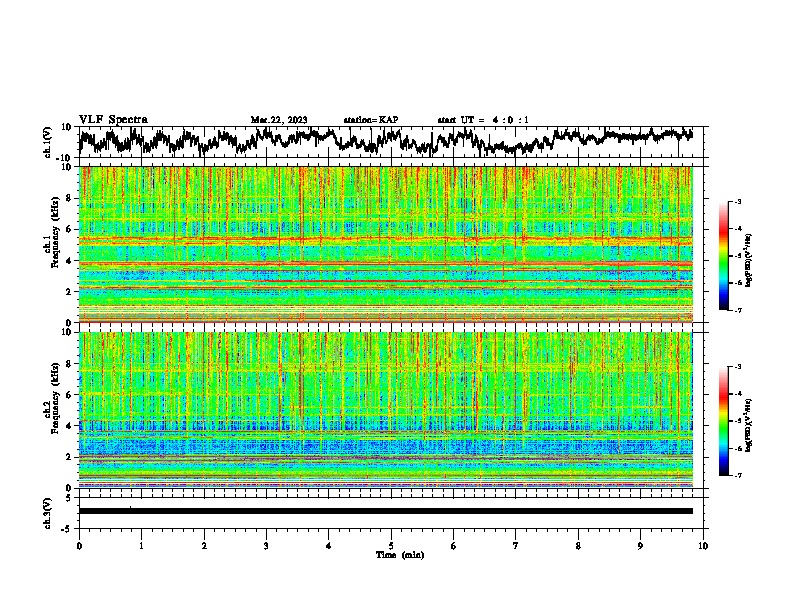Click the '-3' label on ch.2 color scale
792x612 pixels.
(x=738, y=367)
